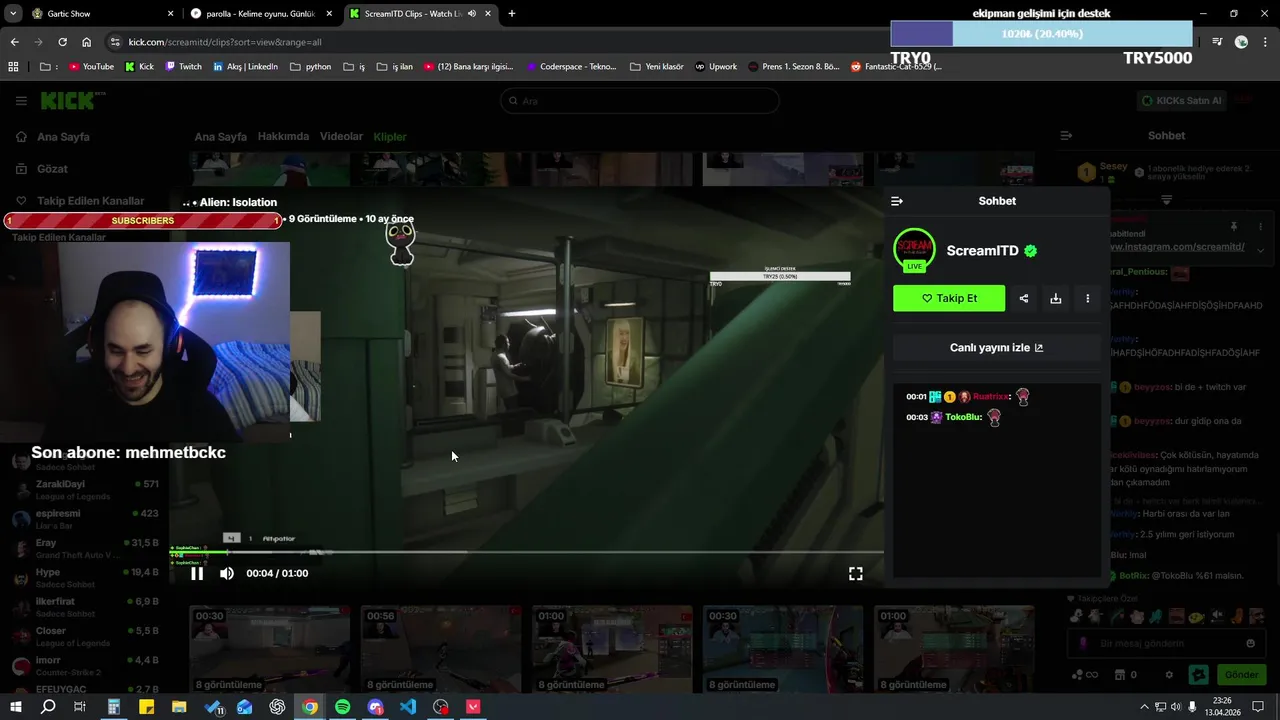The height and width of the screenshot is (720, 1280).
Task: Mute the ScreamITD tab via its speaker icon
Action: pyautogui.click(x=471, y=14)
